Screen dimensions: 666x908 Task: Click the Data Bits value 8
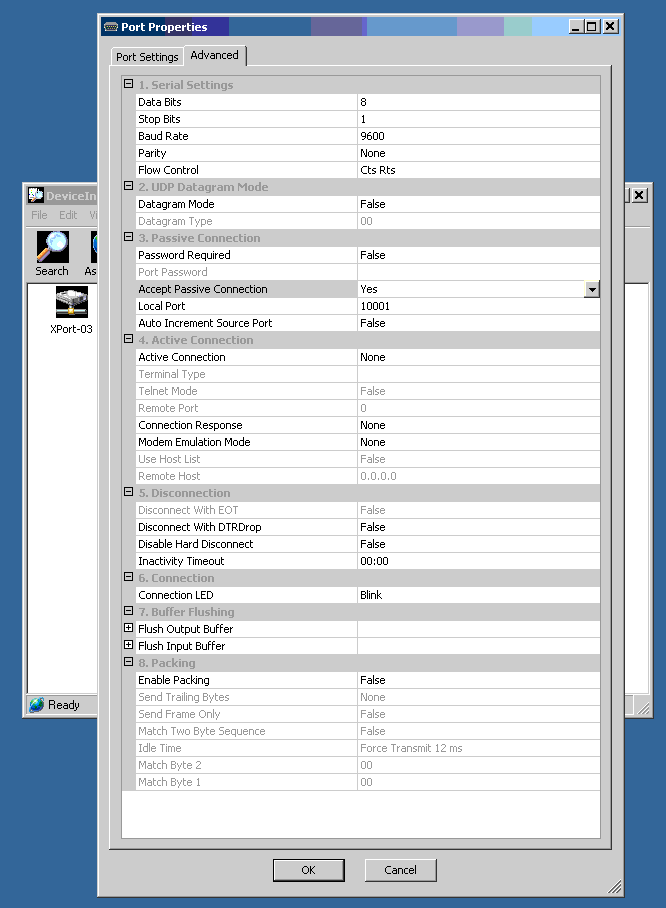[478, 102]
